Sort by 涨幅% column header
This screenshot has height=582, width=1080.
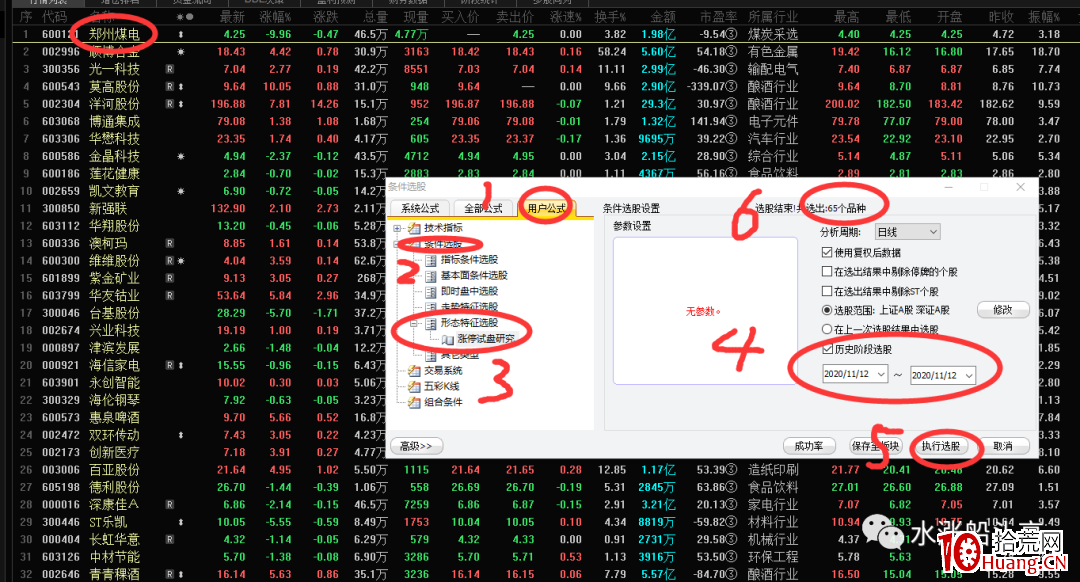click(x=275, y=17)
